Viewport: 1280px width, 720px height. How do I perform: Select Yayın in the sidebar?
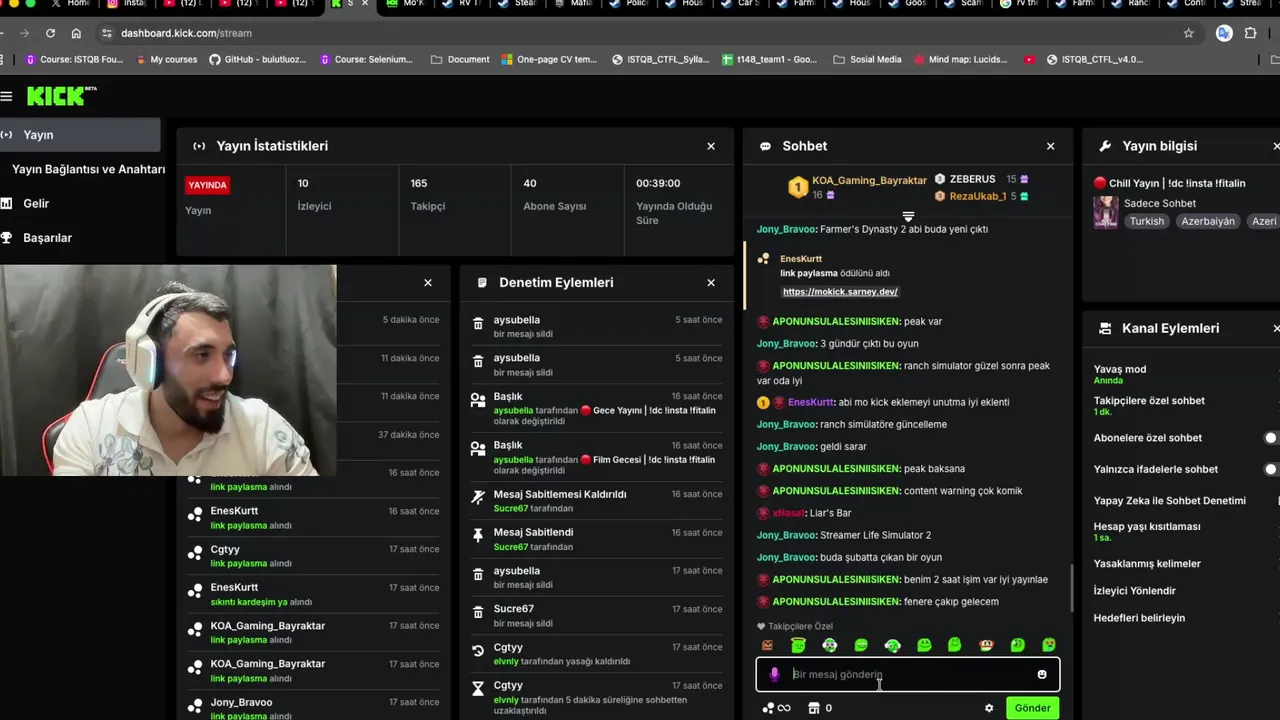(80, 135)
